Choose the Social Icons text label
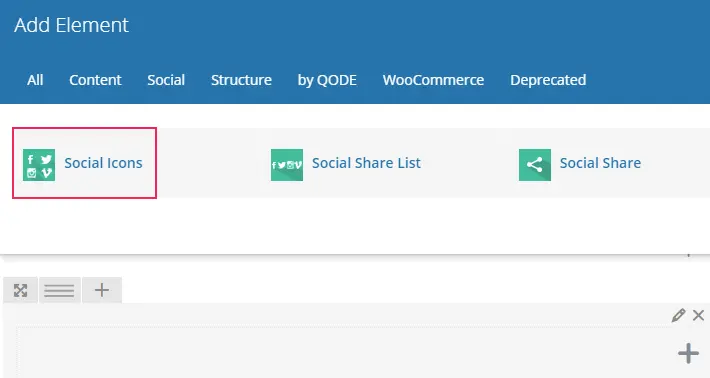710x378 pixels. 103,163
